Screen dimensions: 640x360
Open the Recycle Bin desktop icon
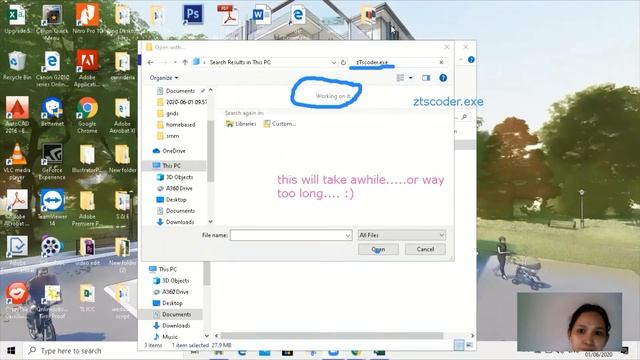pyautogui.click(x=17, y=65)
